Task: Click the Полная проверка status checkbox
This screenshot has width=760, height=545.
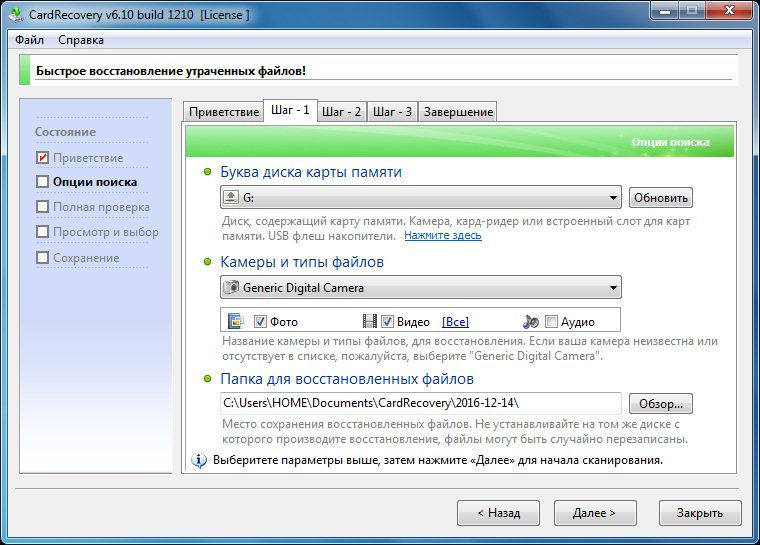Action: click(x=43, y=207)
